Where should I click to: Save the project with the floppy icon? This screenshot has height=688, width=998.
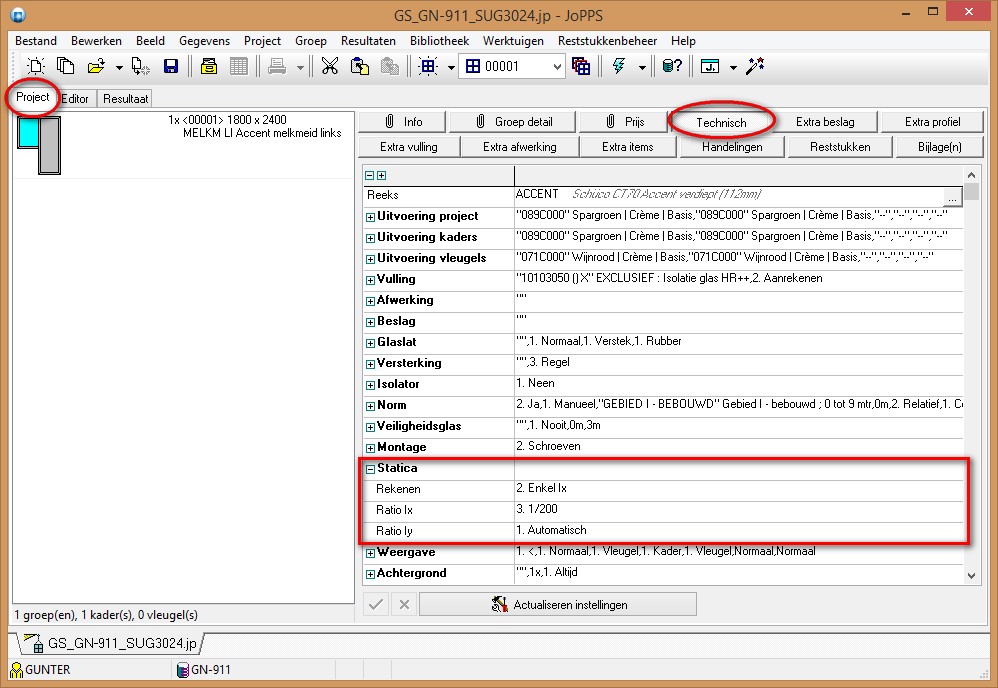tap(171, 66)
